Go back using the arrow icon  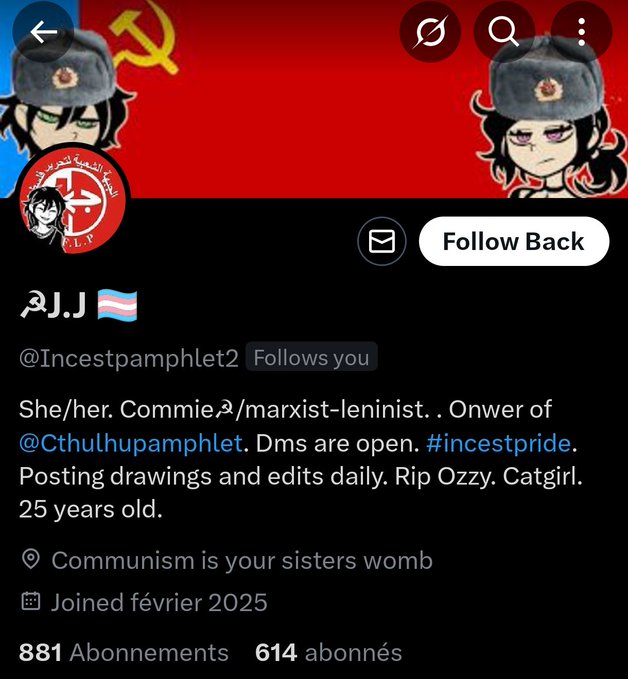(x=43, y=32)
